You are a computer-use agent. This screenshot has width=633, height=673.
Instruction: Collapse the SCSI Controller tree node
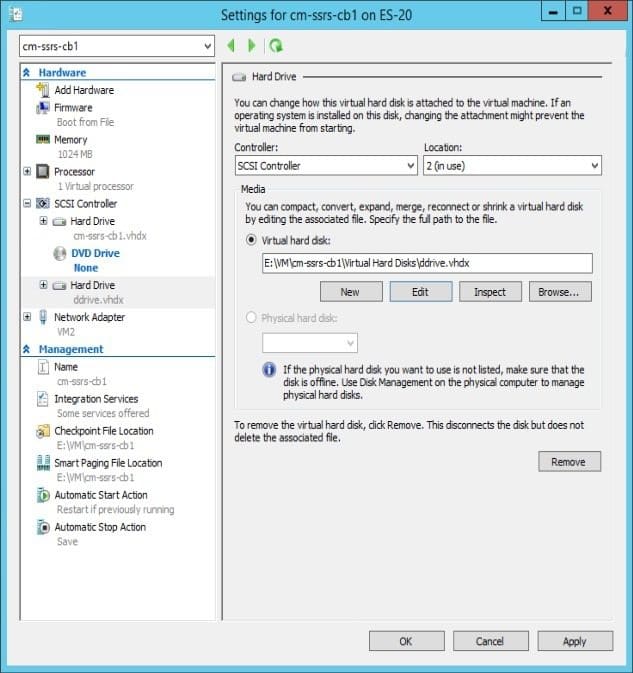pos(27,203)
